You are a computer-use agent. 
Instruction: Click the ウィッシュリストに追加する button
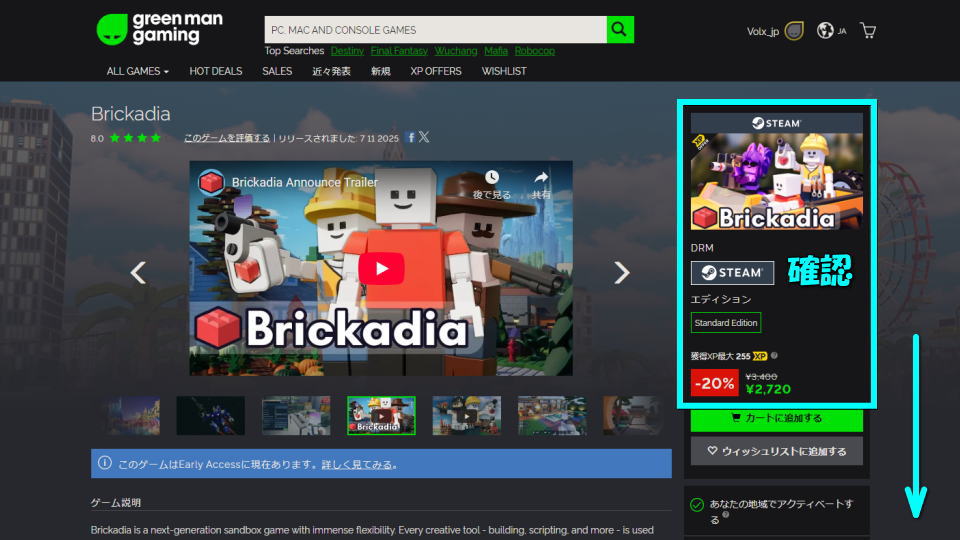point(776,451)
